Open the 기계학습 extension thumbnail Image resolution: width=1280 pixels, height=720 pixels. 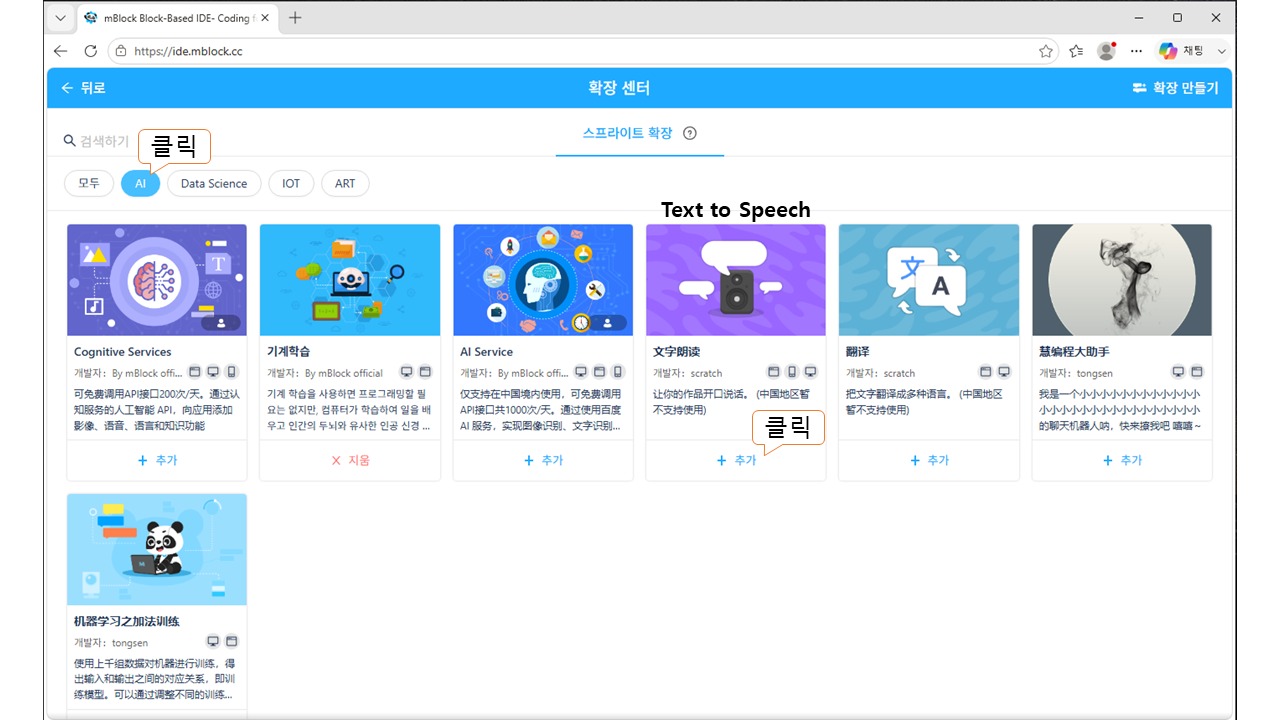pos(350,280)
